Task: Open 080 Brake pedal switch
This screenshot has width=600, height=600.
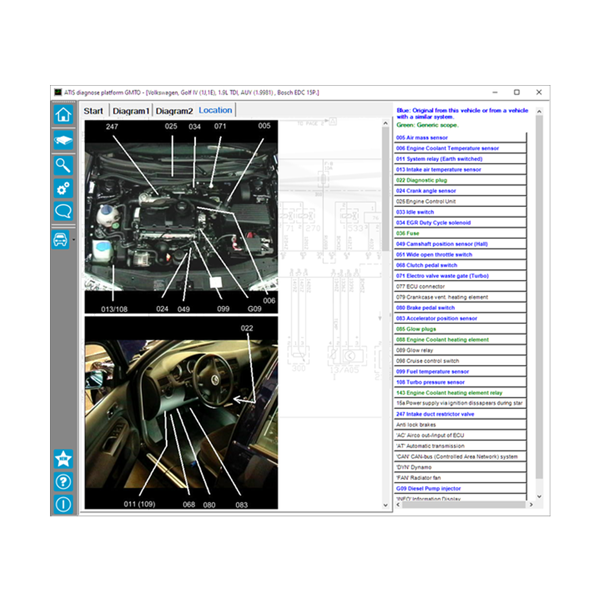Action: [460, 308]
